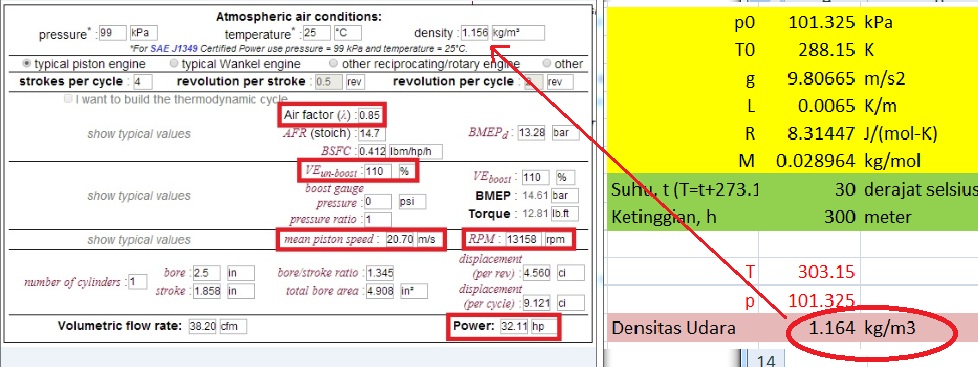The width and height of the screenshot is (978, 367).
Task: Click 'show typical values' beside AFR (stoich)
Action: point(138,134)
